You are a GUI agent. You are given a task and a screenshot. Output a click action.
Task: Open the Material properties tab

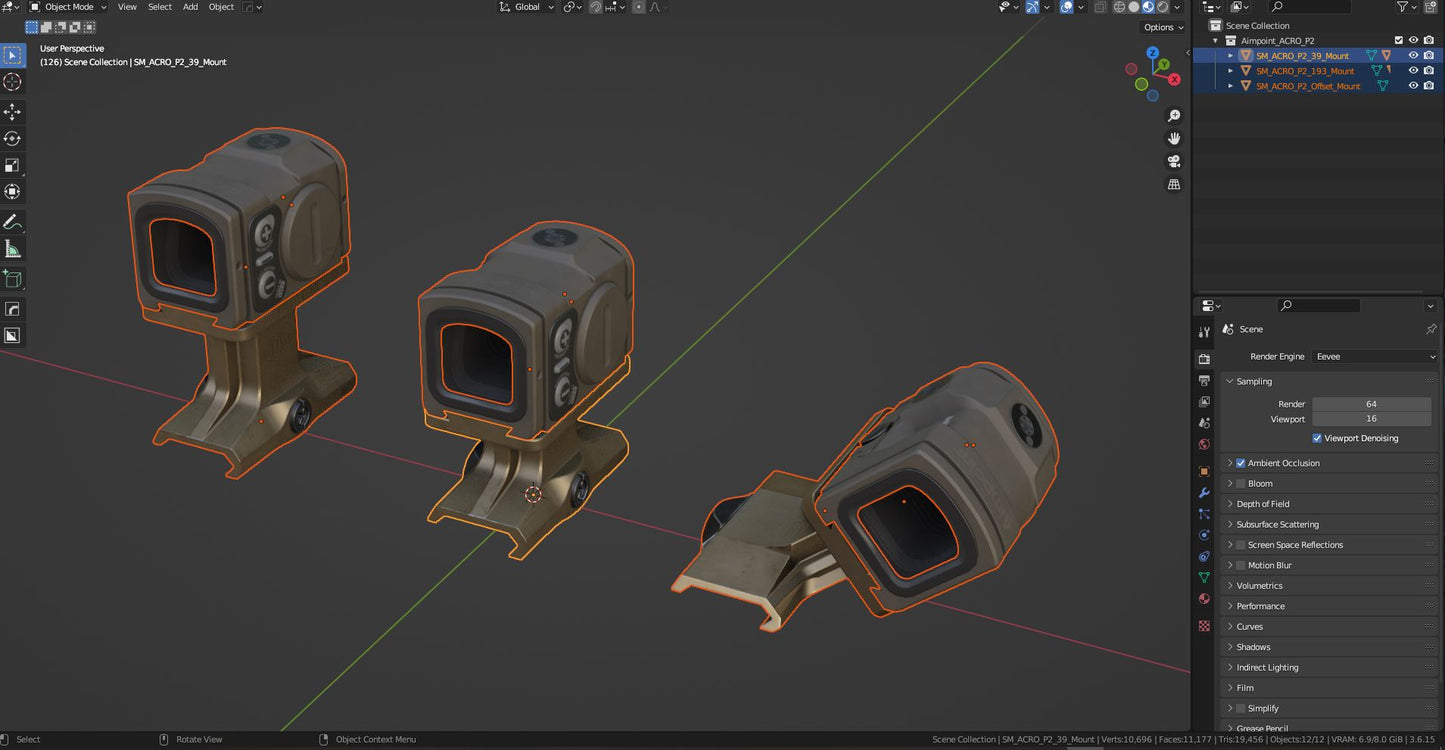pyautogui.click(x=1204, y=598)
